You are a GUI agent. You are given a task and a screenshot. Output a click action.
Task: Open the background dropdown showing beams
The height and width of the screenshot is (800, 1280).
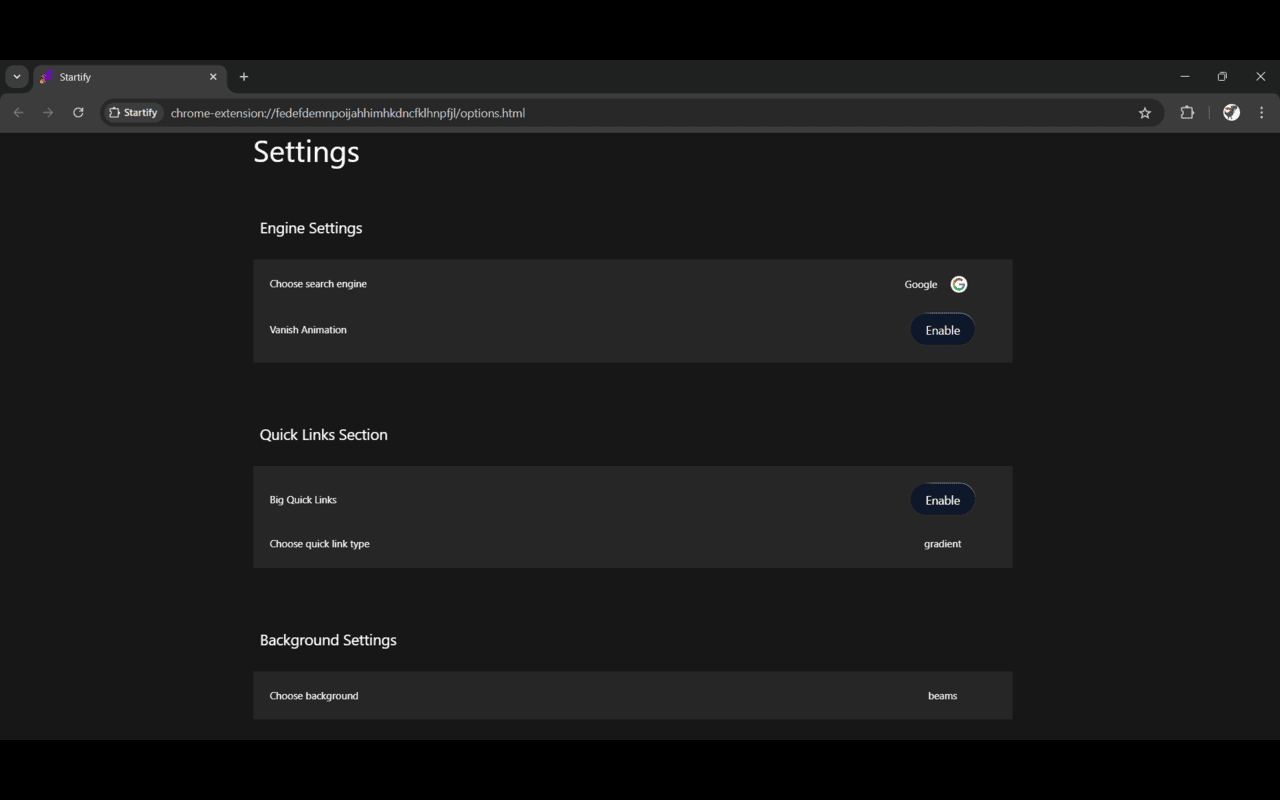coord(942,696)
